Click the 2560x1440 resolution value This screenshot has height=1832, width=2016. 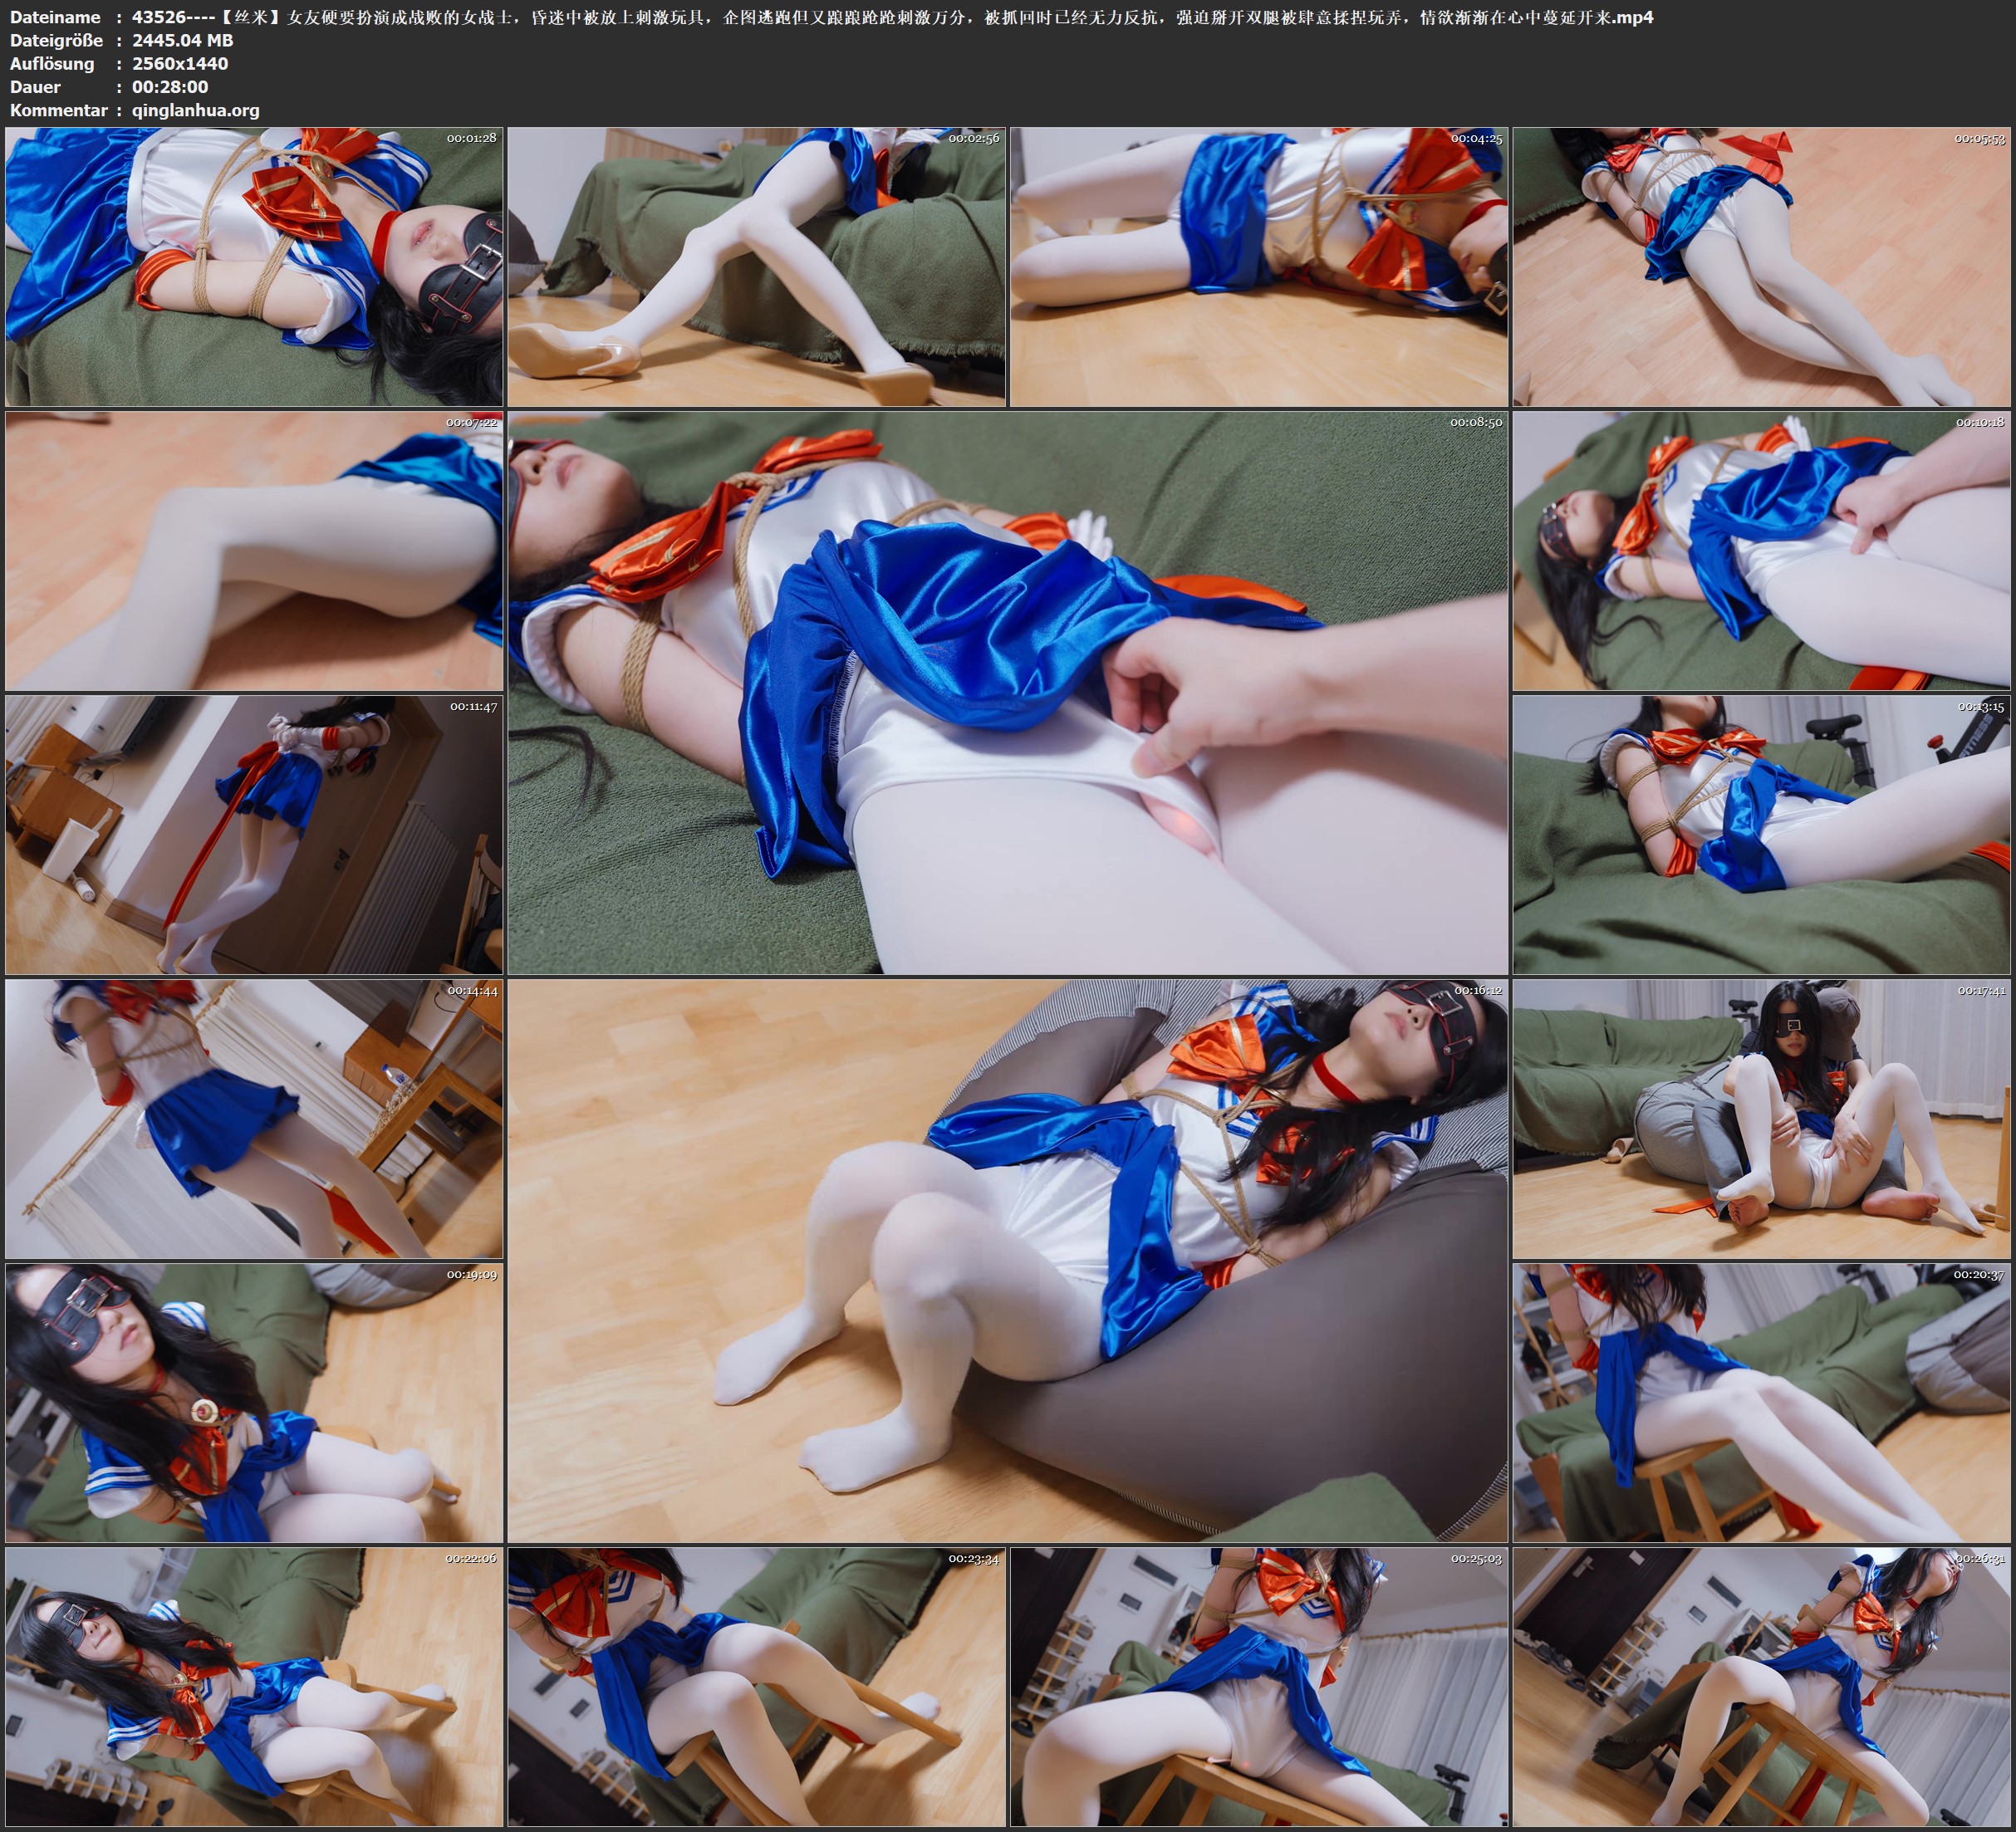coord(180,63)
